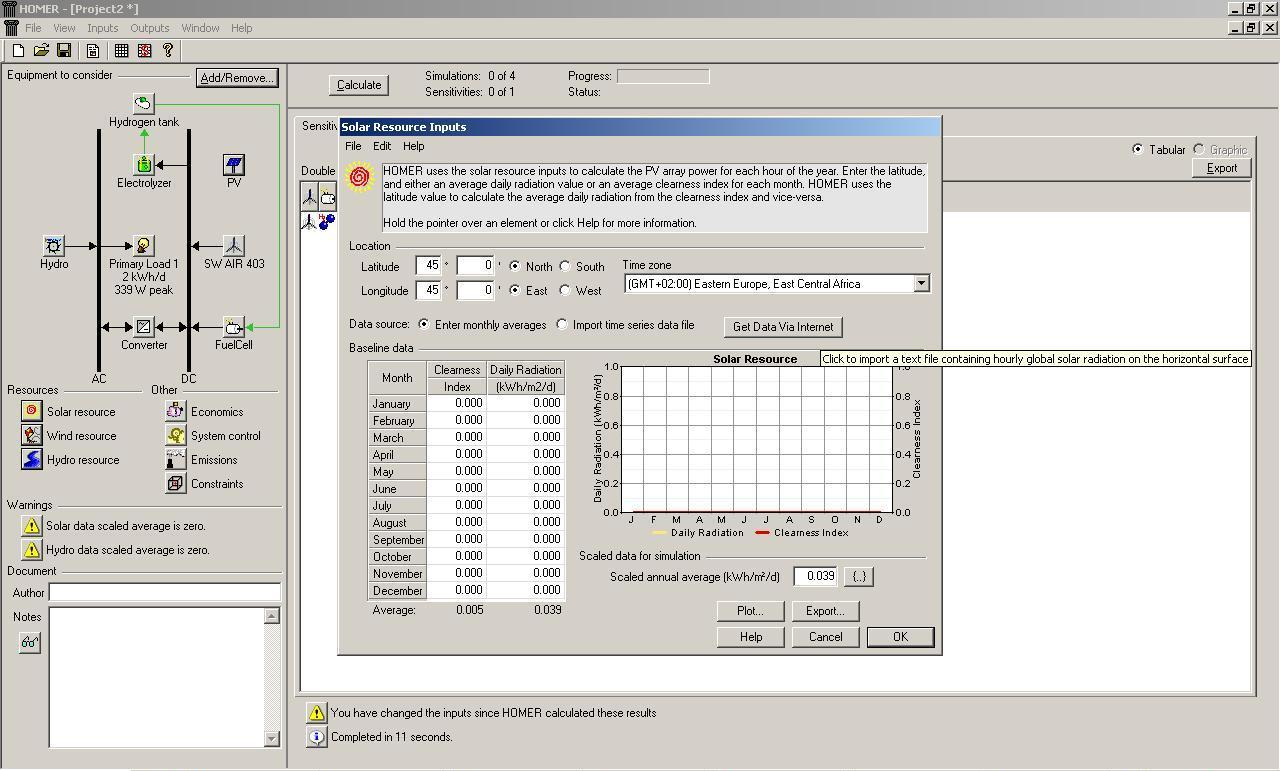
Task: Open the Constraints icon
Action: (x=175, y=483)
